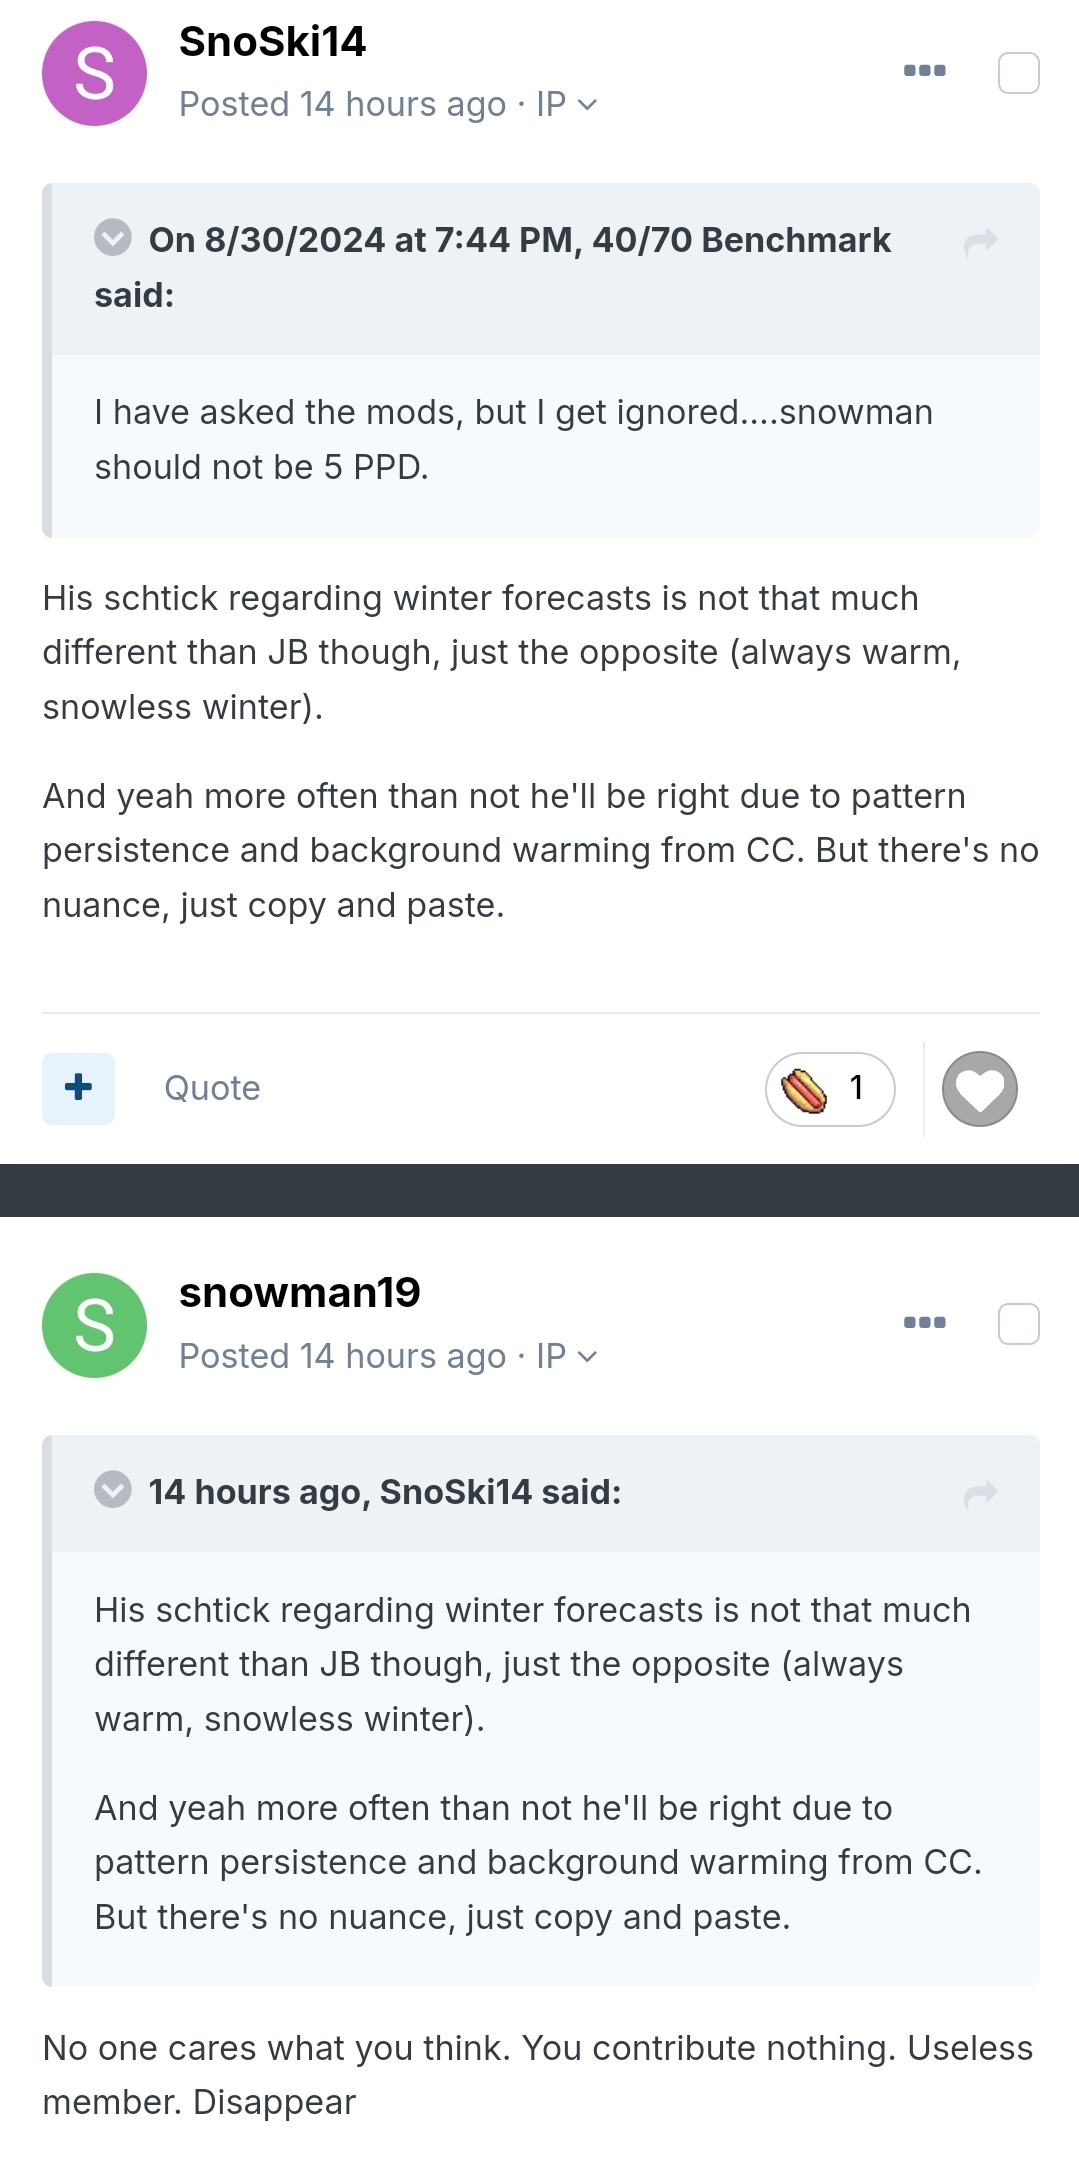1079x2163 pixels.
Task: Open the three-dot menu on SnoSki14's post
Action: coord(924,70)
